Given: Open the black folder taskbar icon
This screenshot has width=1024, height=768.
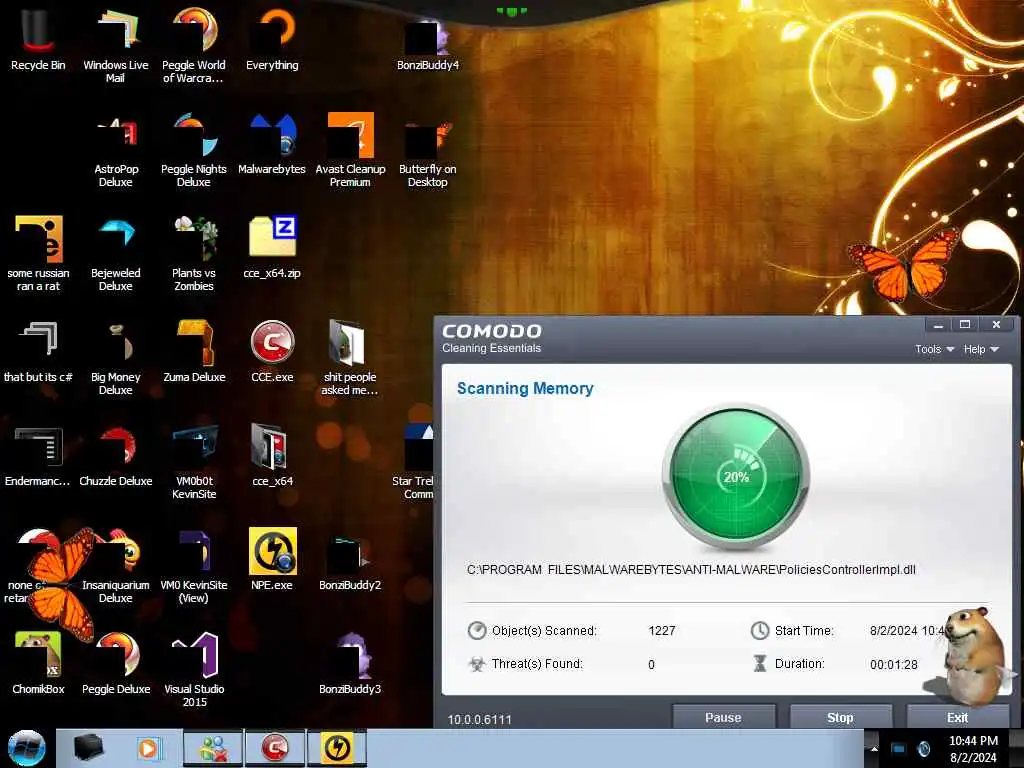Looking at the screenshot, I should point(89,748).
